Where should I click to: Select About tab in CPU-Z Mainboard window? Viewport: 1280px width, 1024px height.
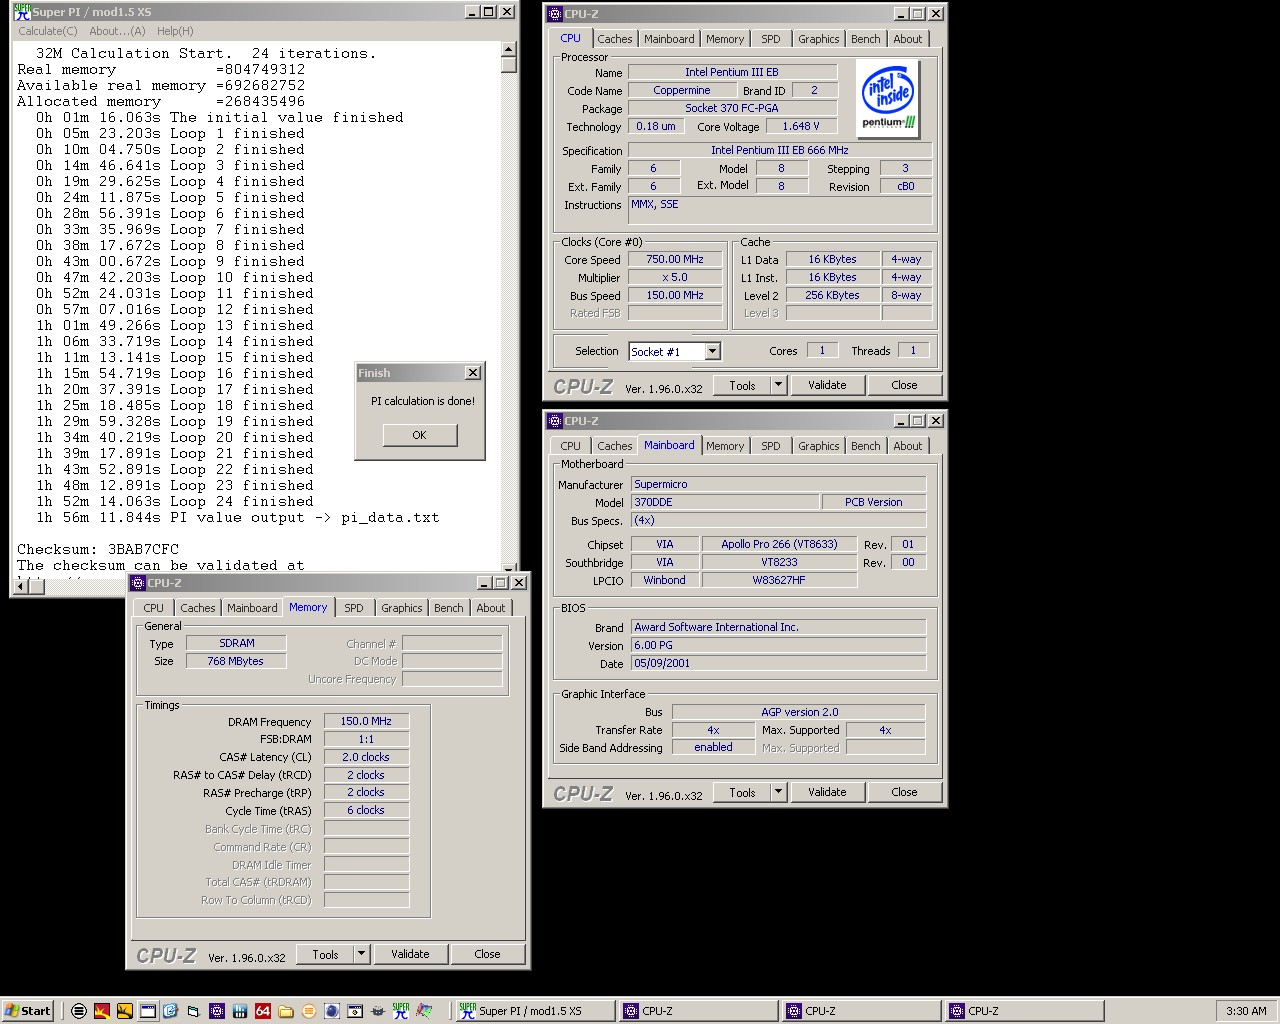tap(908, 446)
